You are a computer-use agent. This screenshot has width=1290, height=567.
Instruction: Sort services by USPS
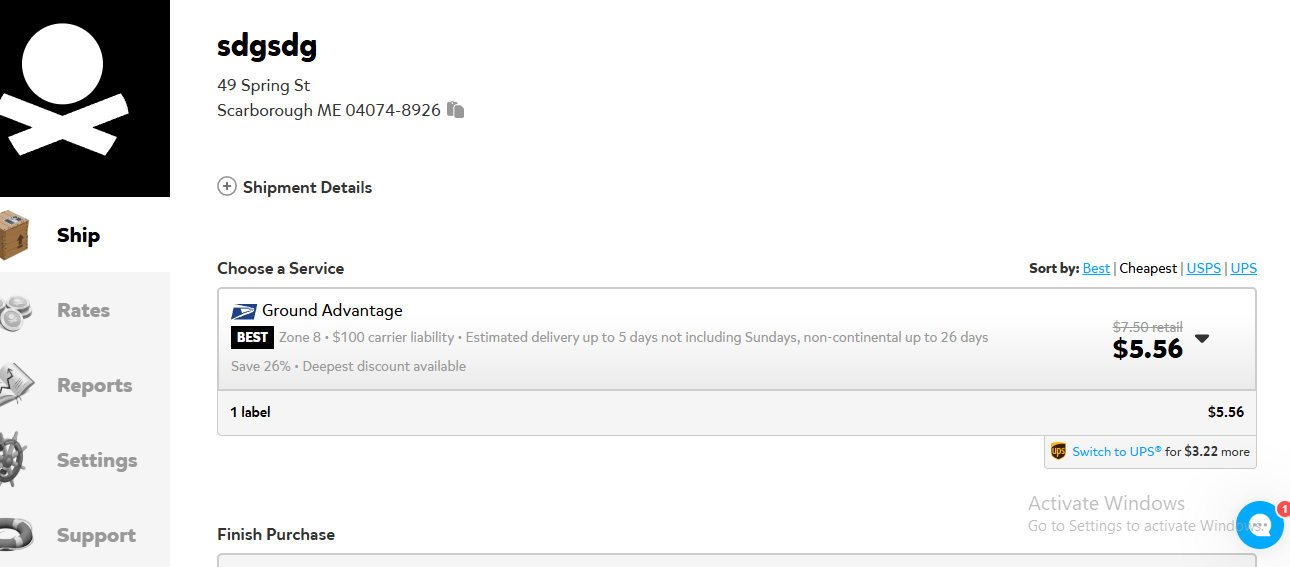(x=1203, y=268)
